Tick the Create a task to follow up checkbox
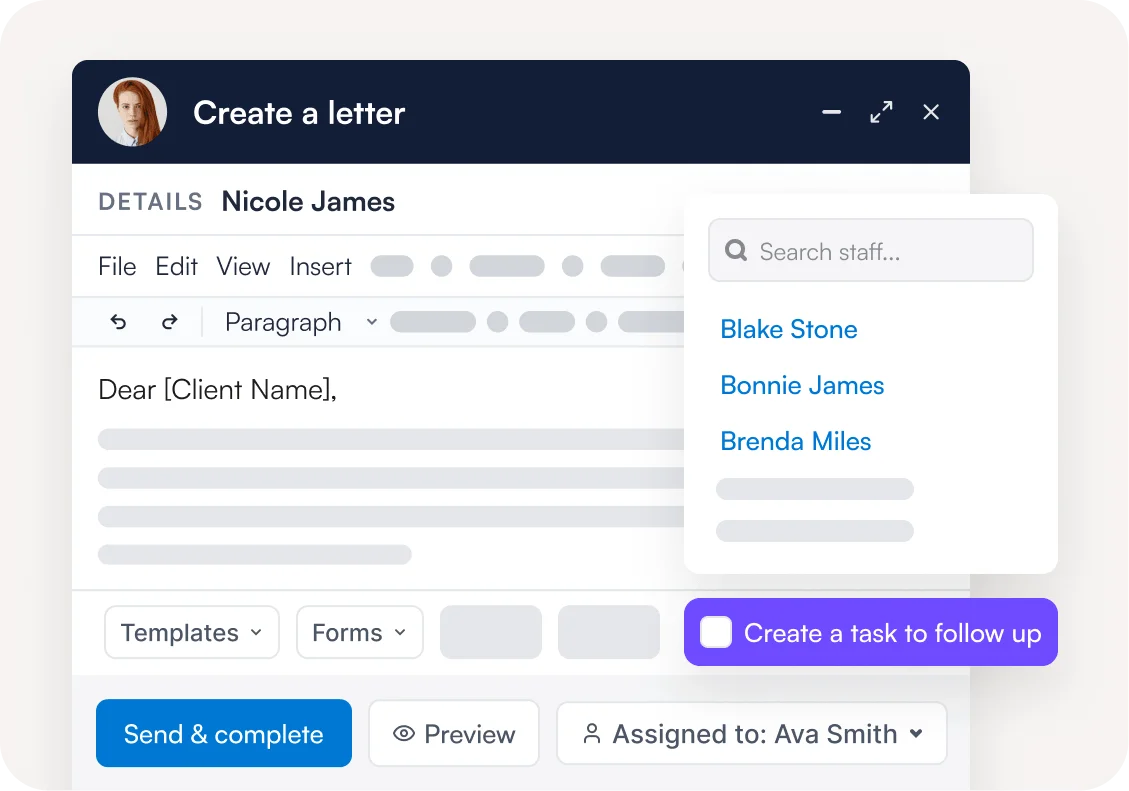The height and width of the screenshot is (791, 1129). [716, 632]
